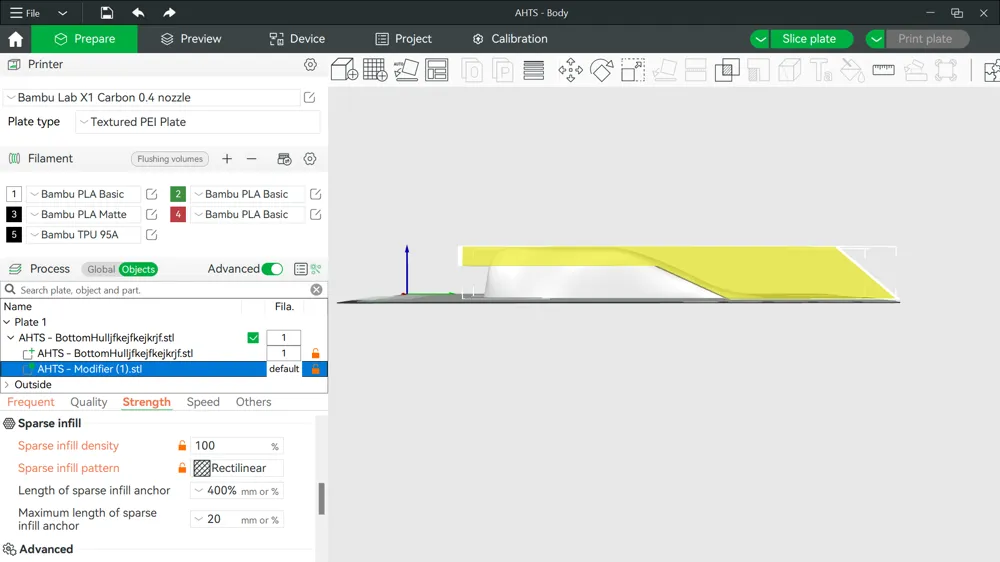This screenshot has height=562, width=1000.
Task: Switch process settings to Global
Action: (101, 269)
